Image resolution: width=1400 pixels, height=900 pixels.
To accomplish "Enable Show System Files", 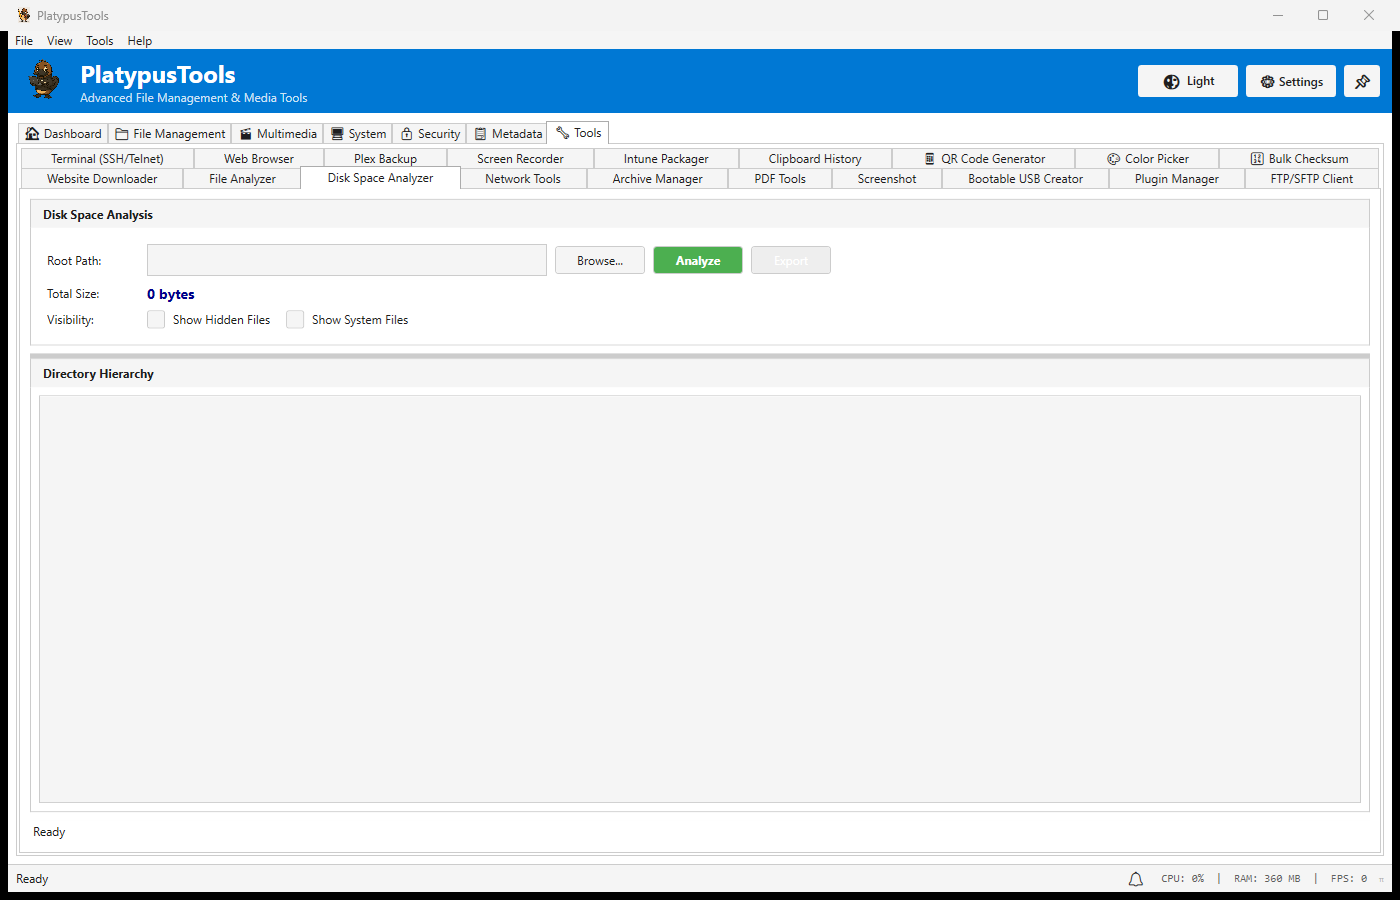I will click(x=295, y=319).
